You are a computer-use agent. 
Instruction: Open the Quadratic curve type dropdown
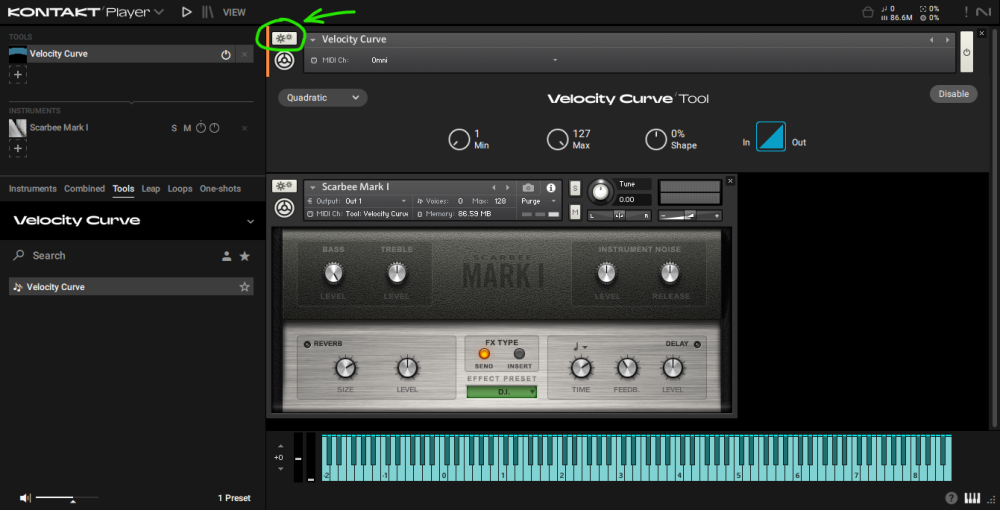323,98
